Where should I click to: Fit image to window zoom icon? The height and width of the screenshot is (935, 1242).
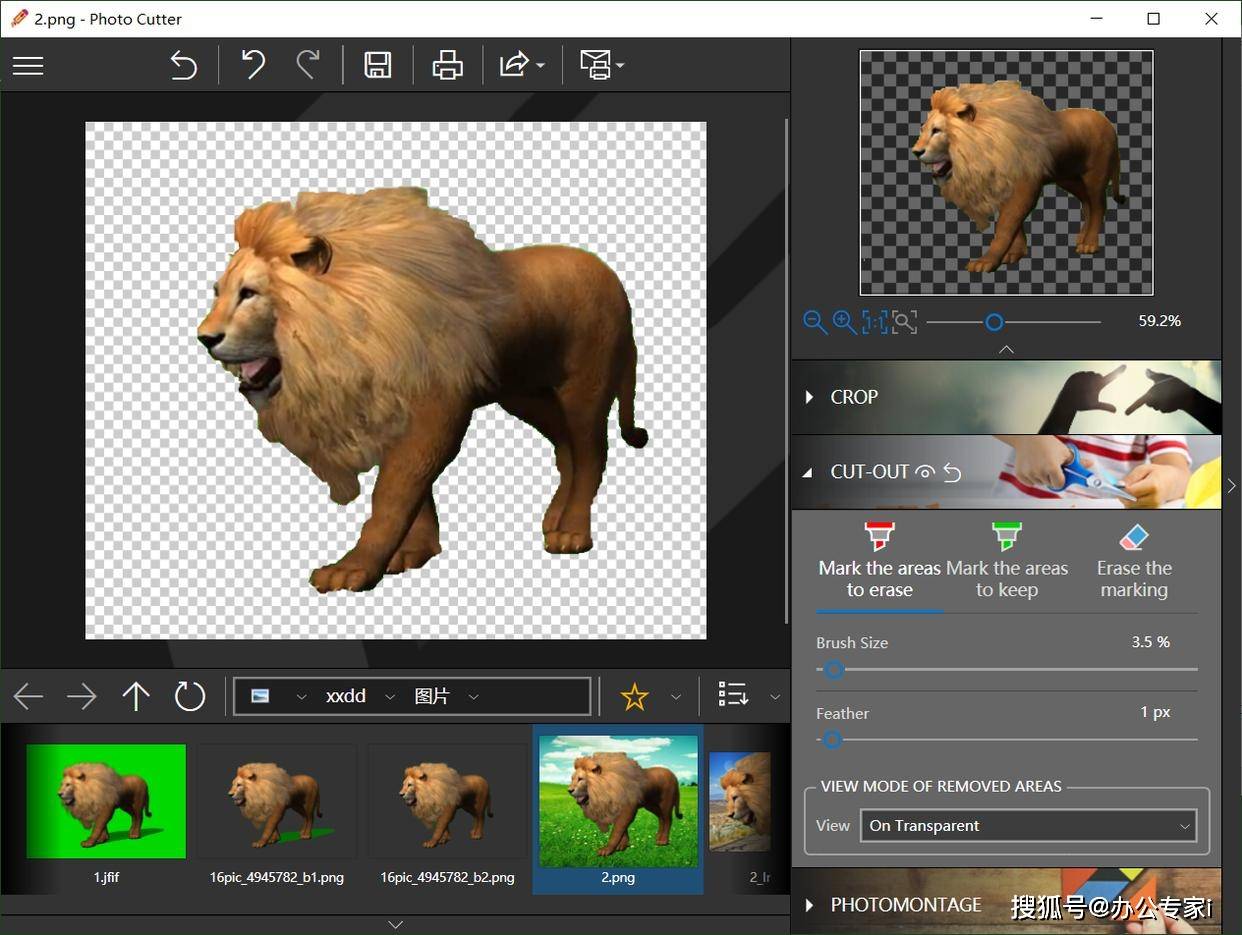[x=904, y=322]
